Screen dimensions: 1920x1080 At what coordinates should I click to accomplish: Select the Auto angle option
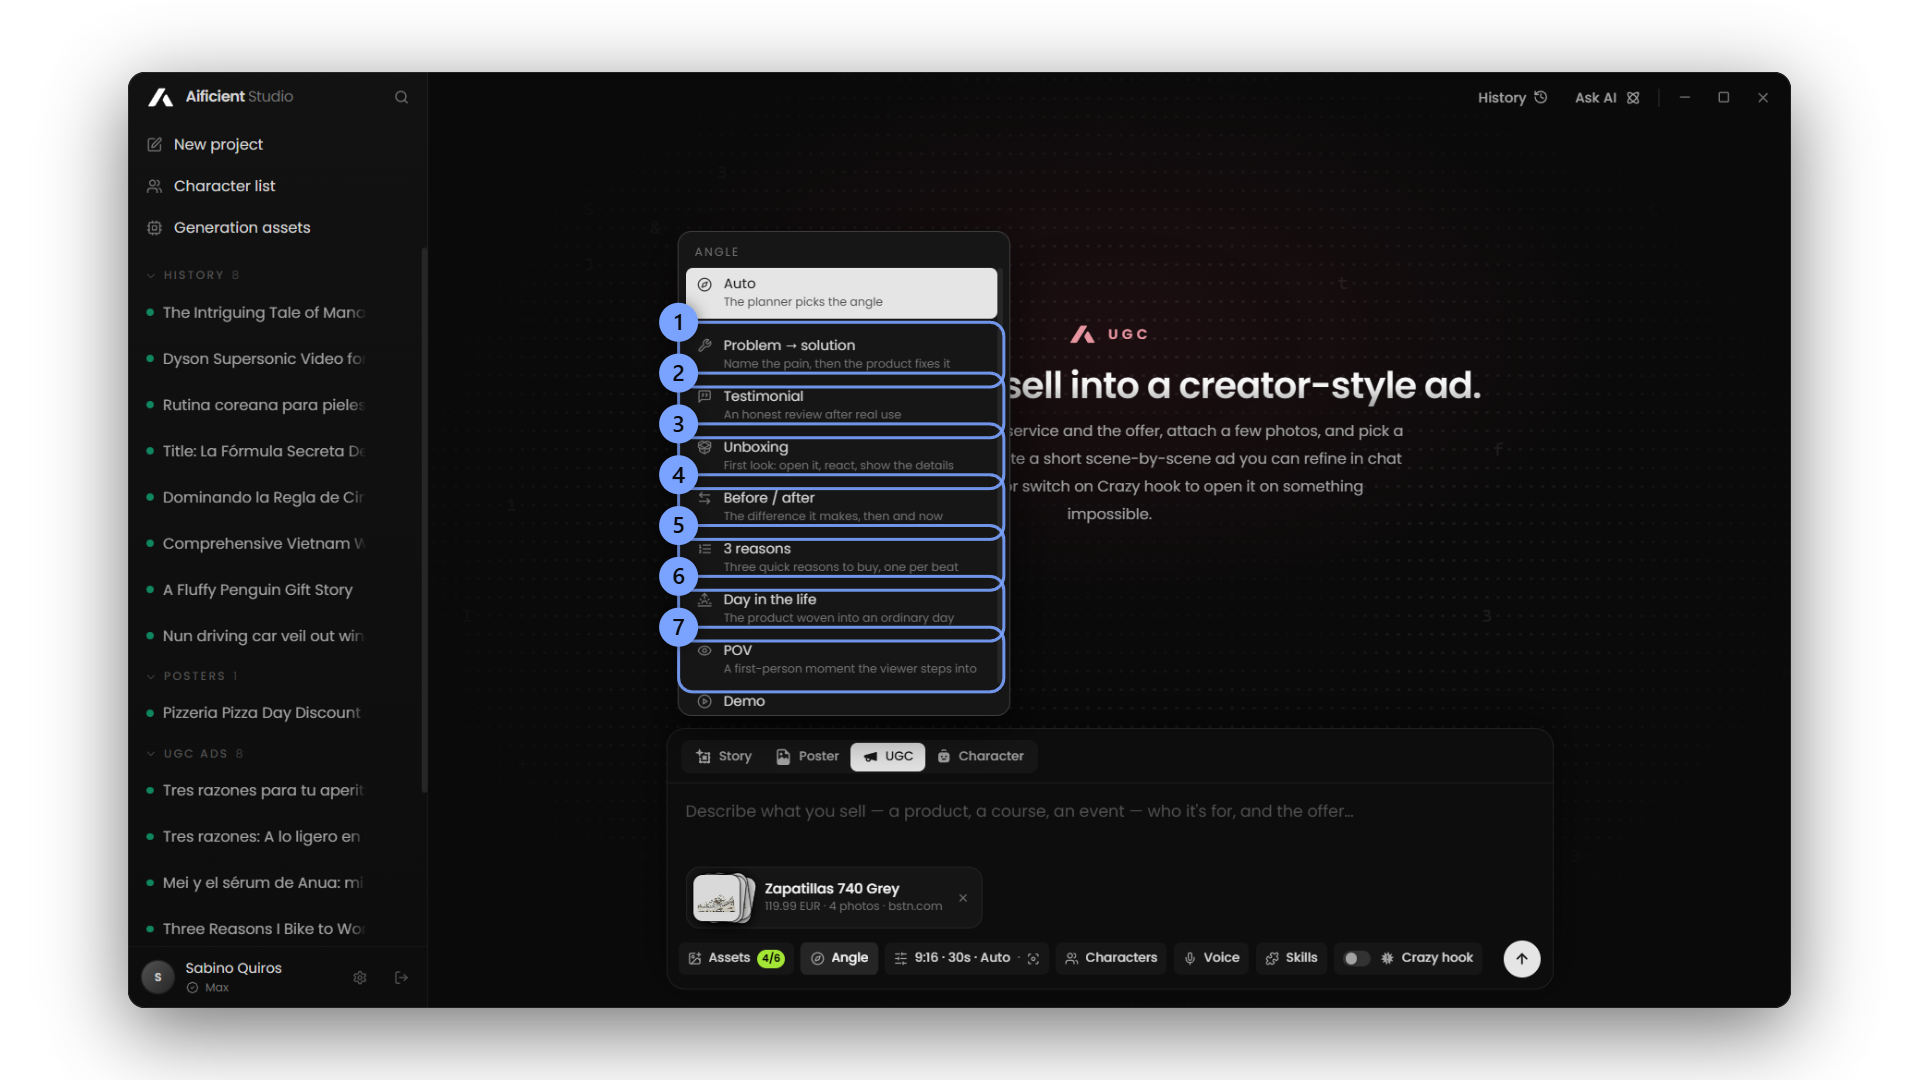point(841,292)
